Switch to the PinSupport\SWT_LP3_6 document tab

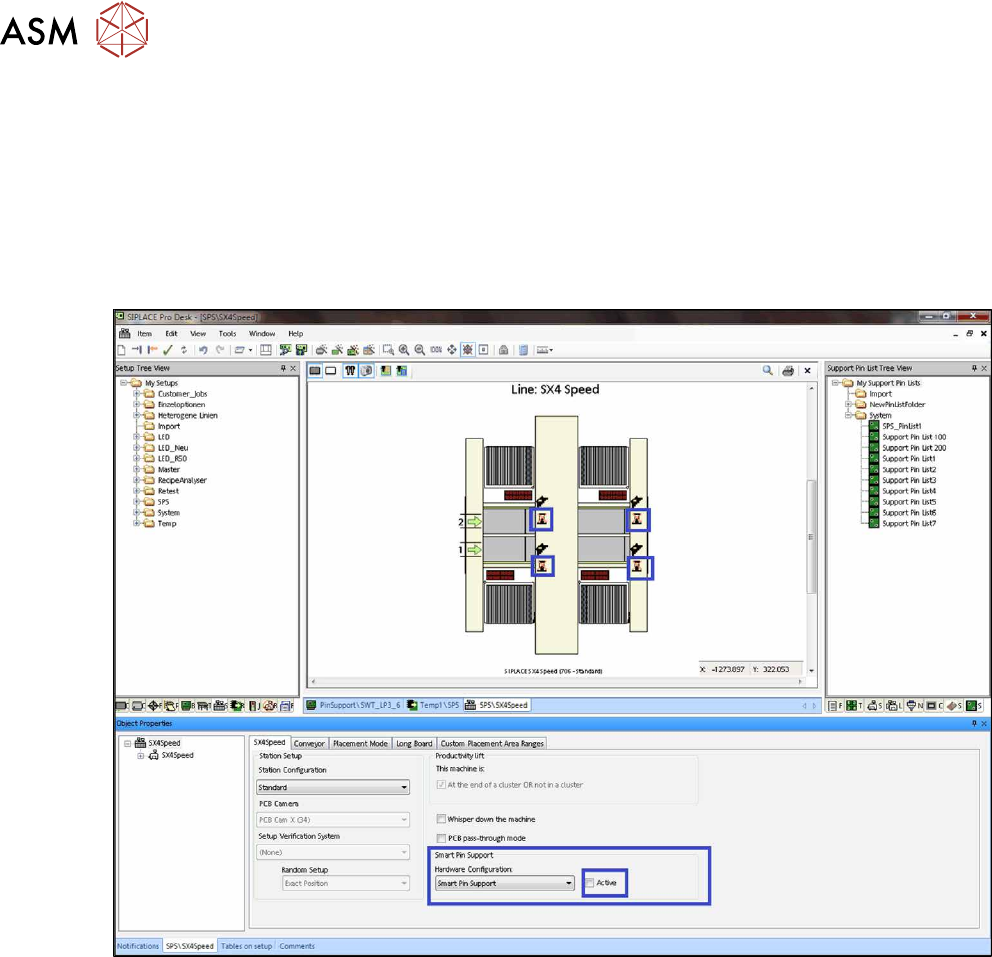point(354,705)
